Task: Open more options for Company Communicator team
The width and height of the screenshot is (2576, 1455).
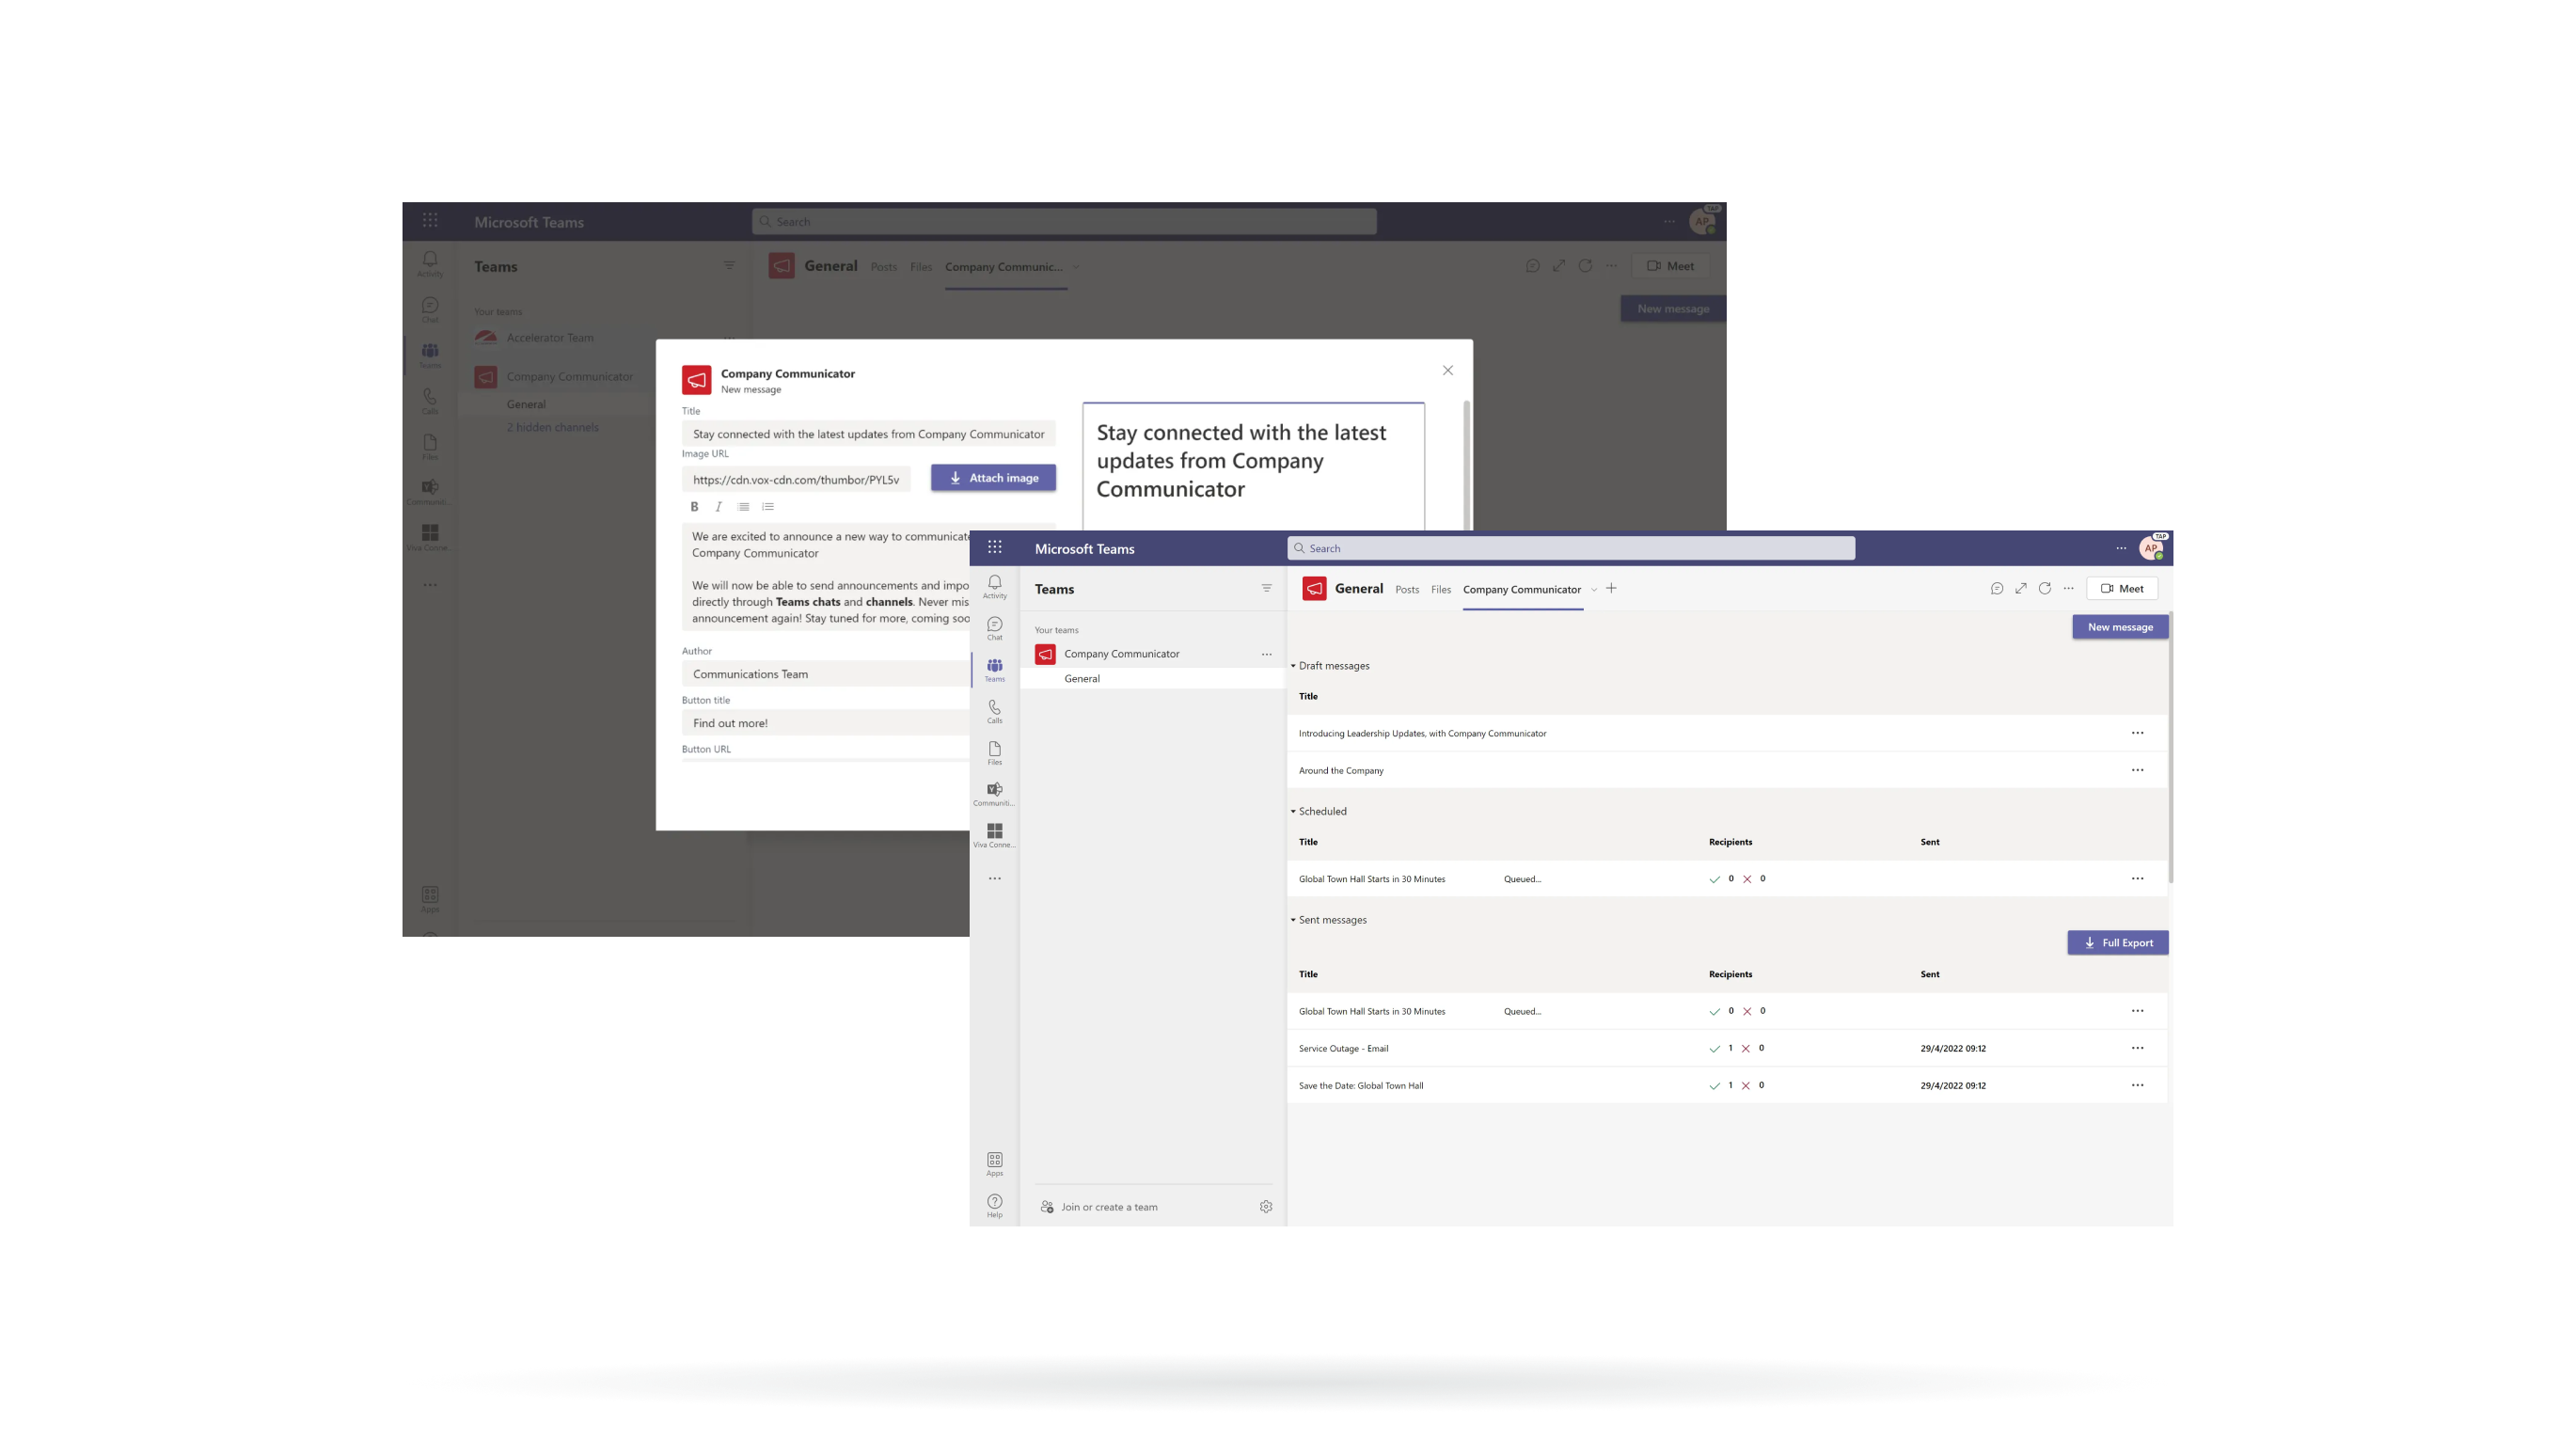Action: tap(1266, 654)
